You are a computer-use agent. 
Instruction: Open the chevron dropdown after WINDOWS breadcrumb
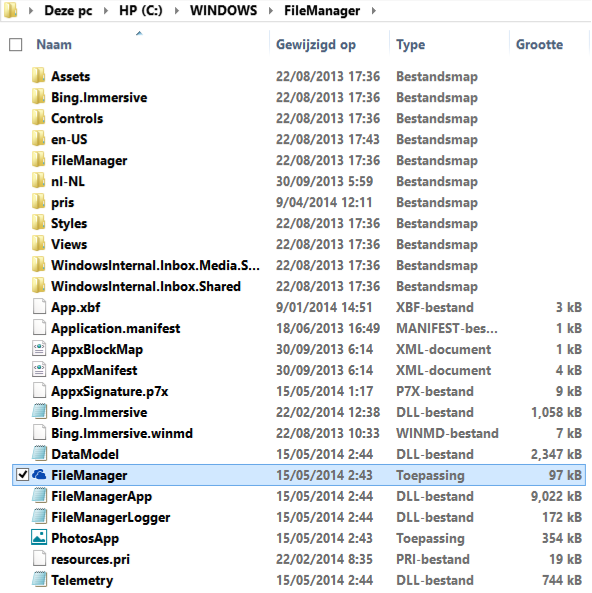(271, 11)
